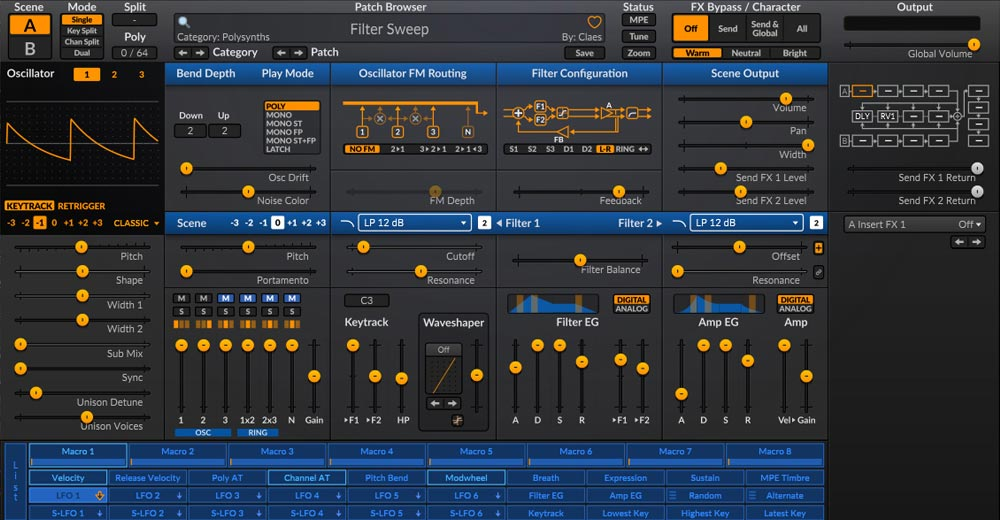Switch to oscillator 2 tab
The width and height of the screenshot is (1000, 520).
(x=114, y=74)
